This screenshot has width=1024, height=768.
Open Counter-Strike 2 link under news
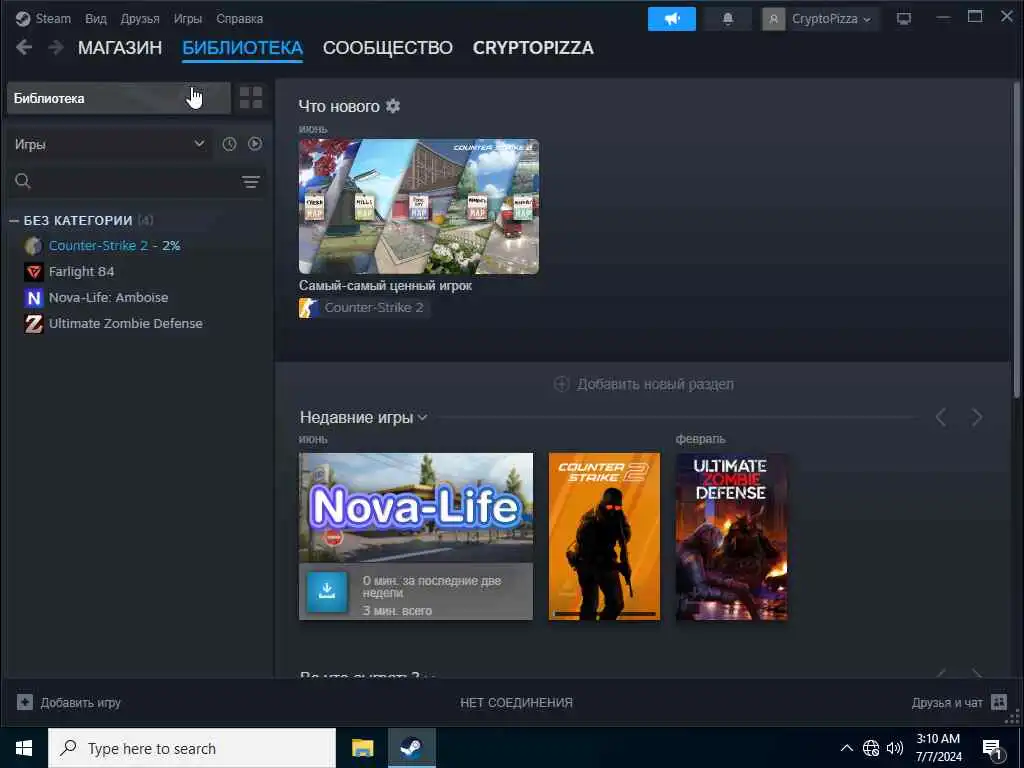pyautogui.click(x=374, y=308)
